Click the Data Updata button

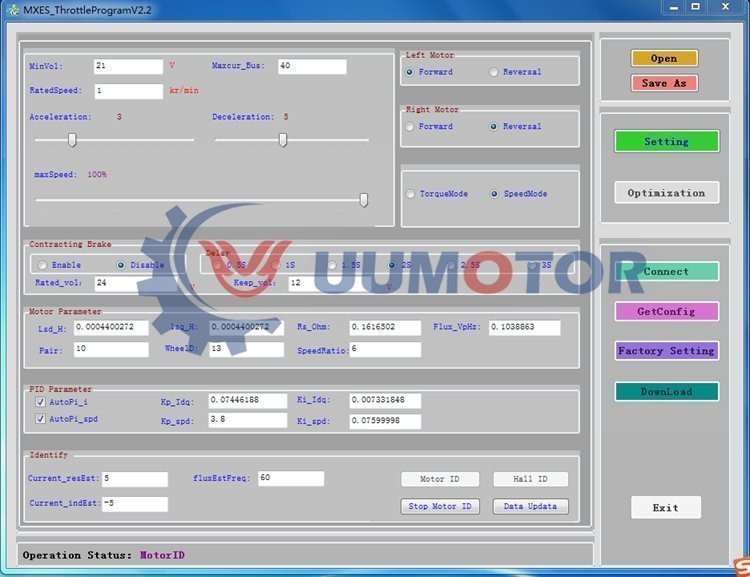click(530, 506)
